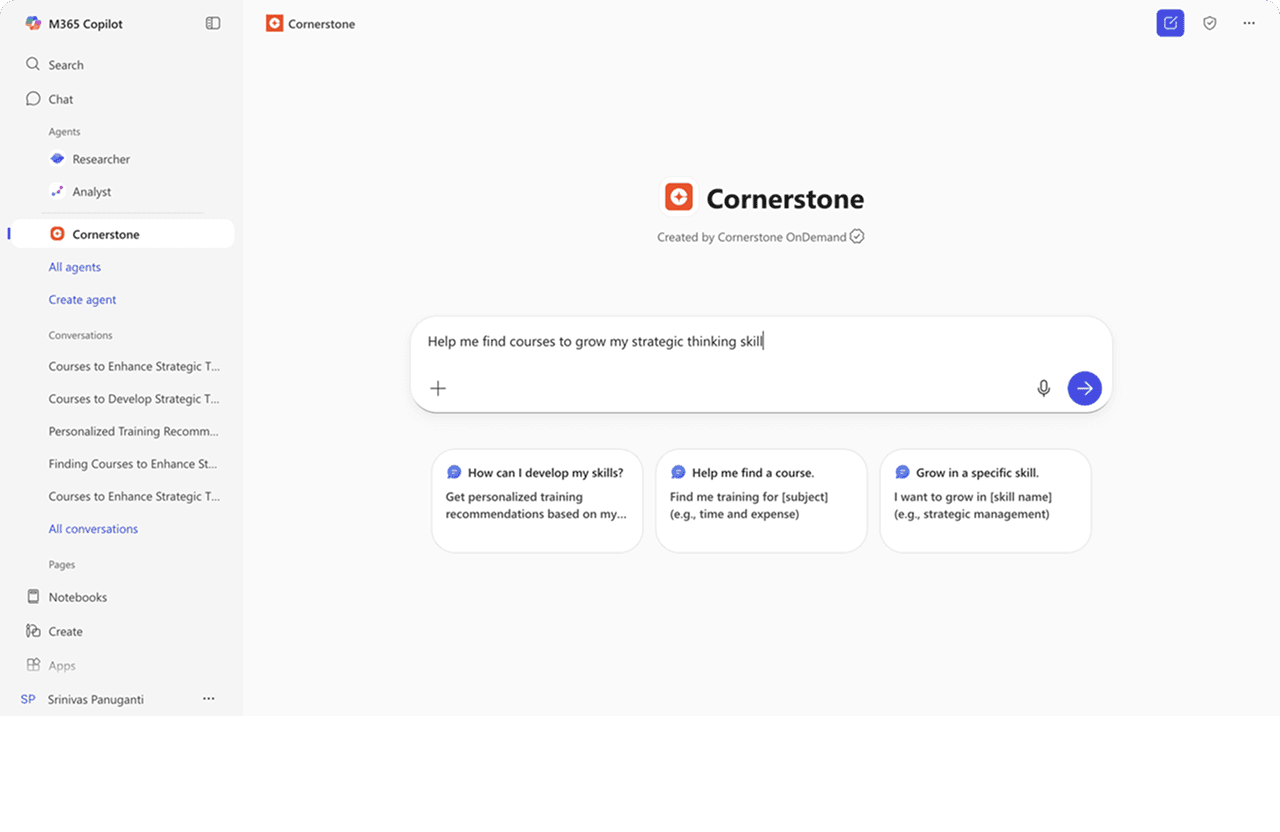Click the All agents link

[74, 267]
